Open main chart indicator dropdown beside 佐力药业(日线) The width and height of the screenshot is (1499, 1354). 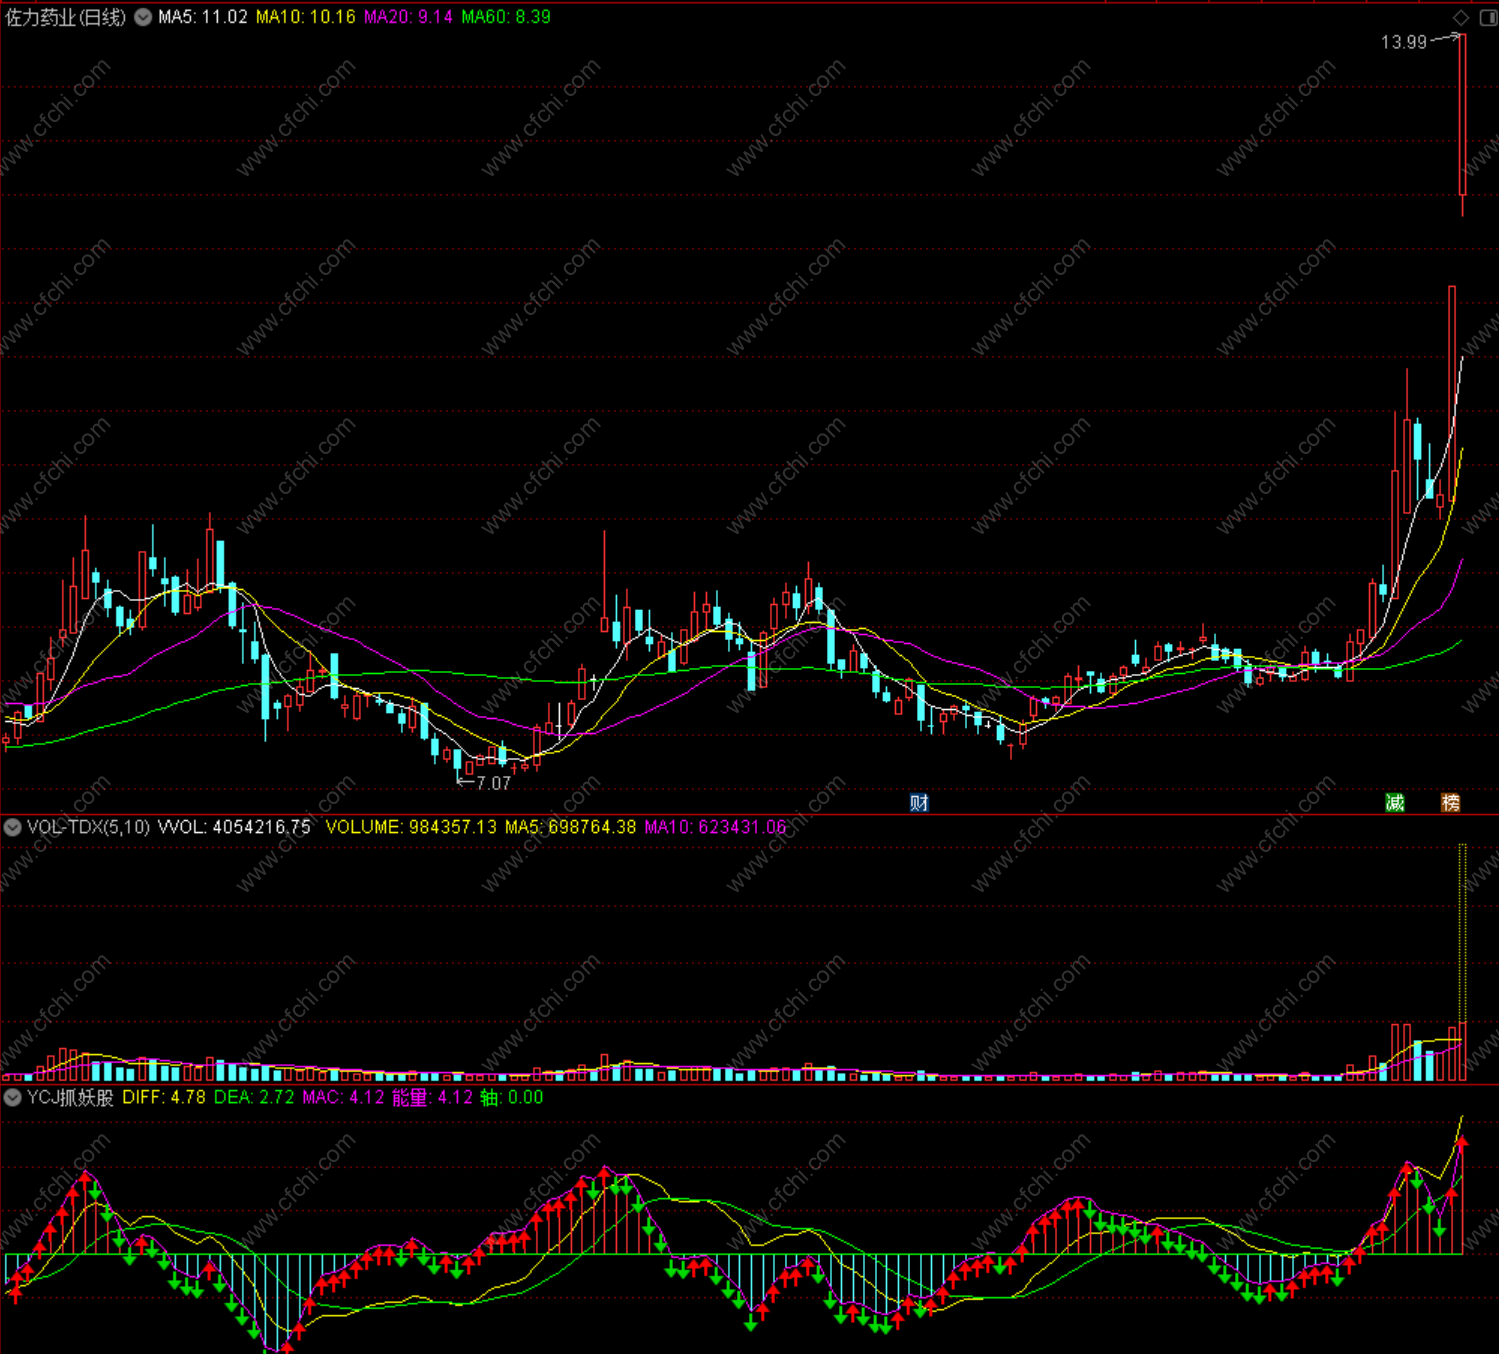coord(143,17)
